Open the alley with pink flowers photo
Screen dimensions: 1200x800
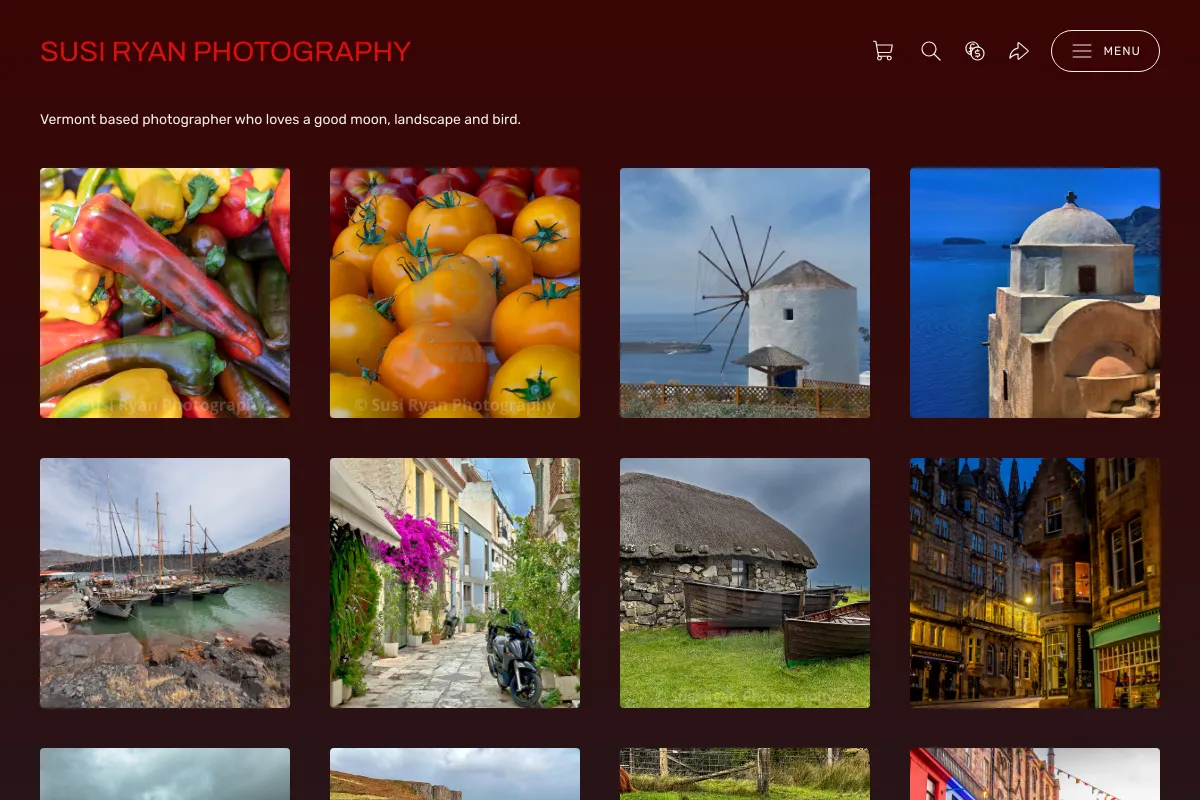455,583
